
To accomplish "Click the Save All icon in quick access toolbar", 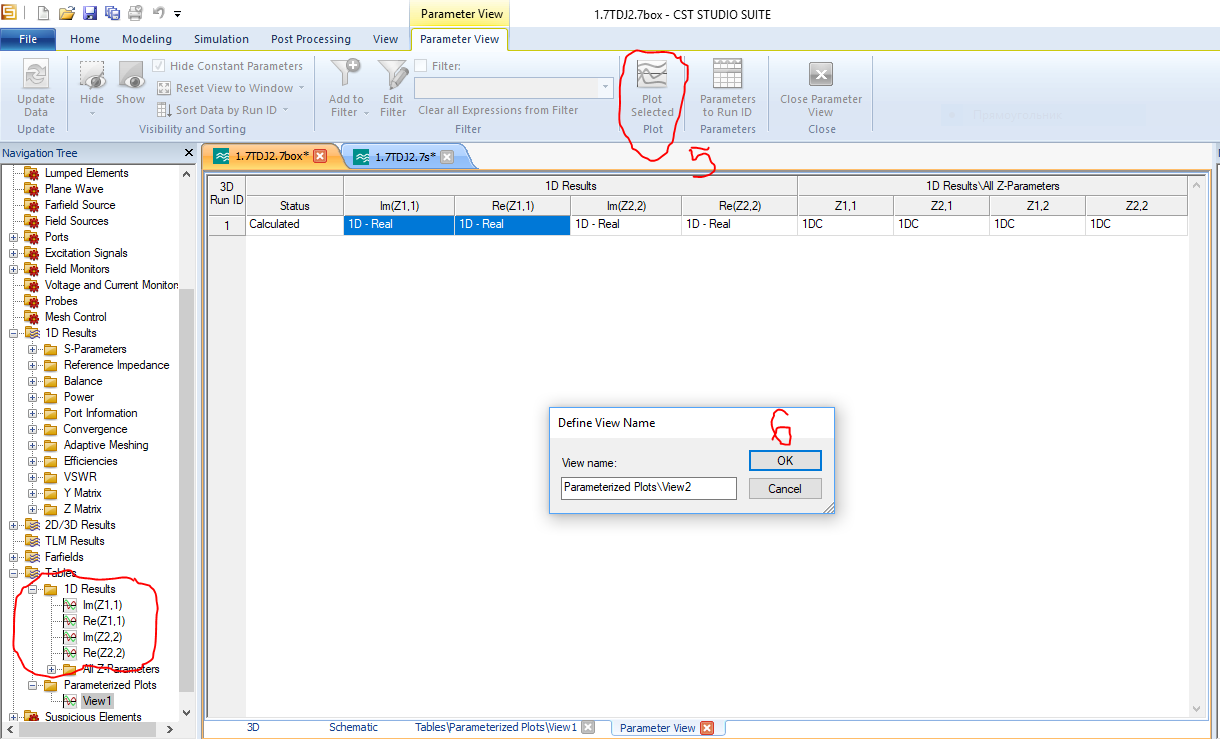I will pos(112,13).
